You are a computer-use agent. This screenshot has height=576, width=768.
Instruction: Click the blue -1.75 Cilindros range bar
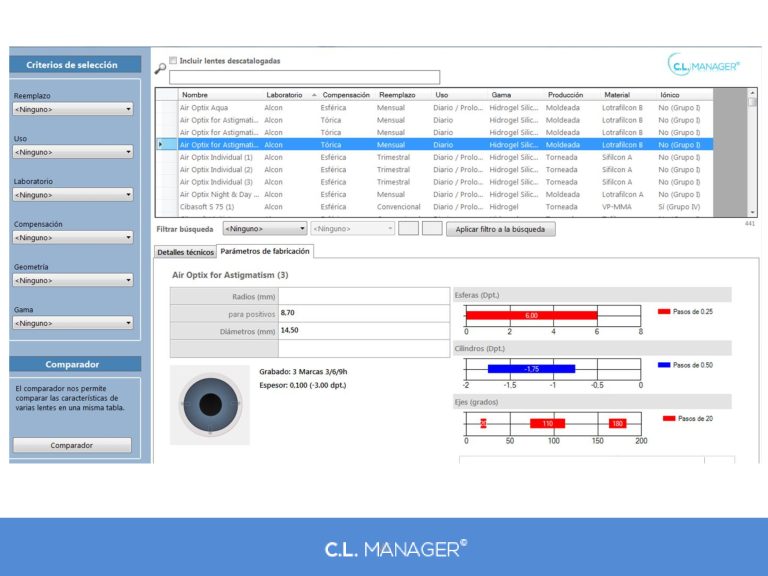click(x=531, y=369)
